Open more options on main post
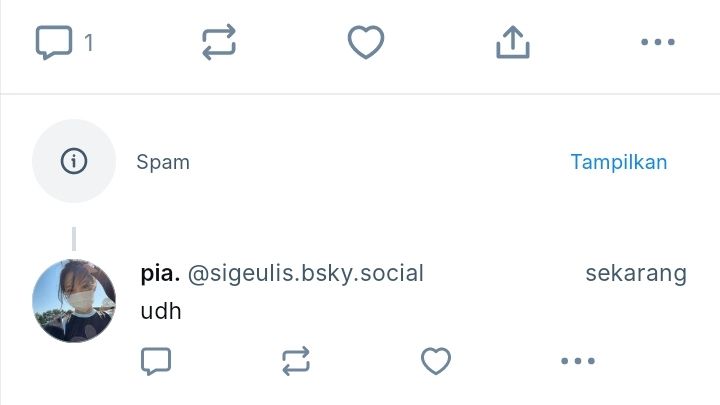This screenshot has height=405, width=720. 658,42
